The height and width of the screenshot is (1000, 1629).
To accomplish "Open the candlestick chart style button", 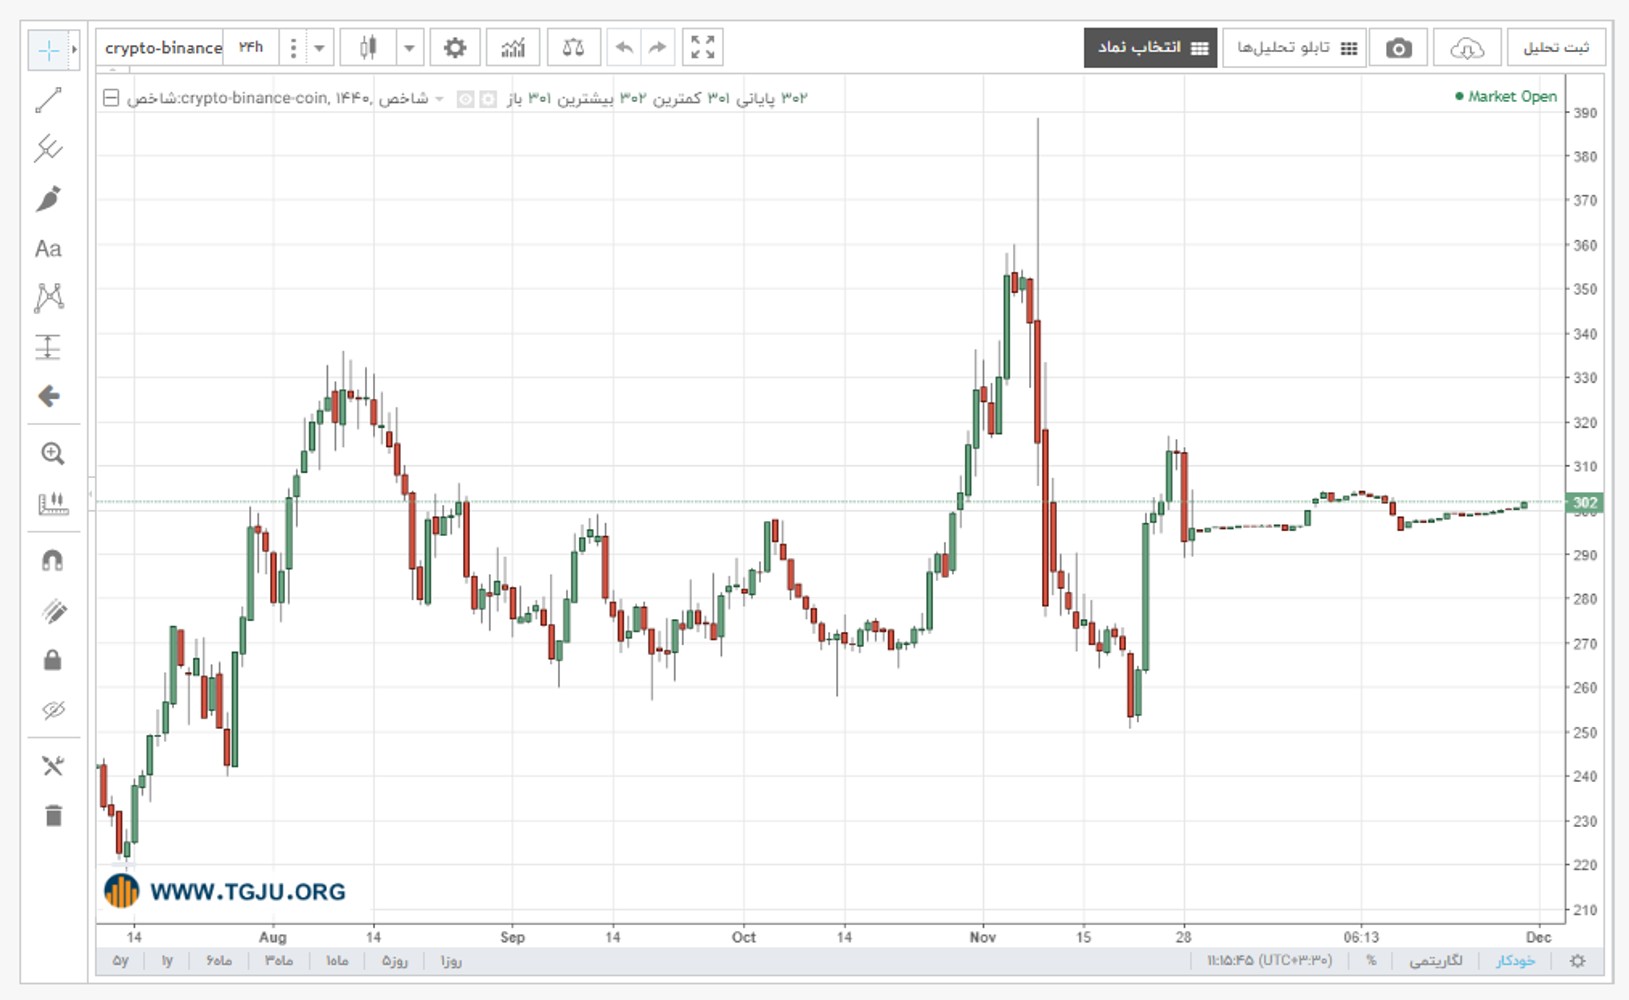I will [368, 47].
